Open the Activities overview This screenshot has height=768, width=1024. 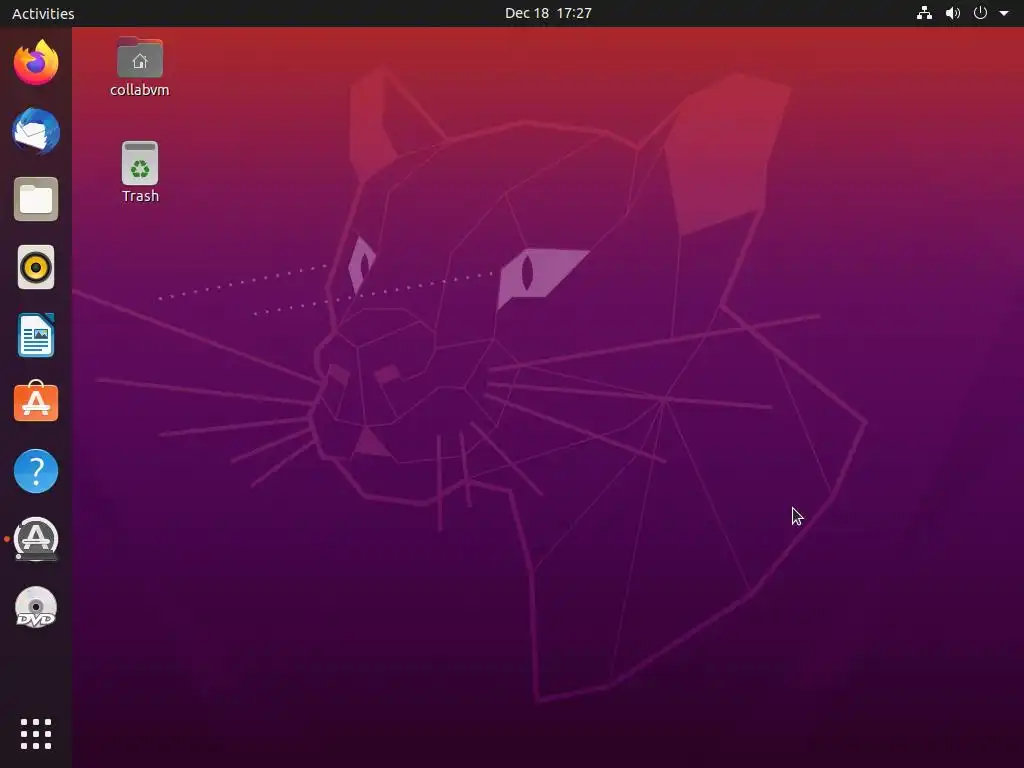[x=43, y=13]
